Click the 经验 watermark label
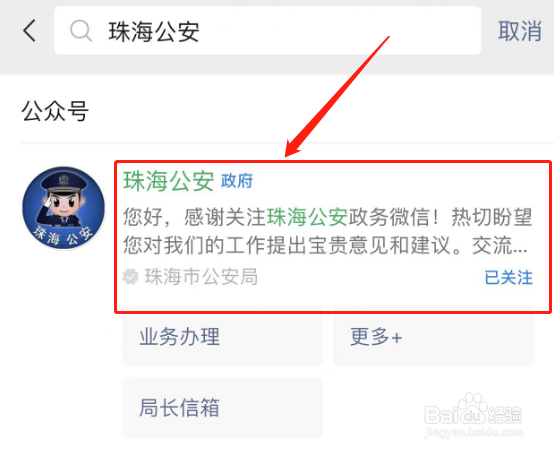 coord(505,415)
